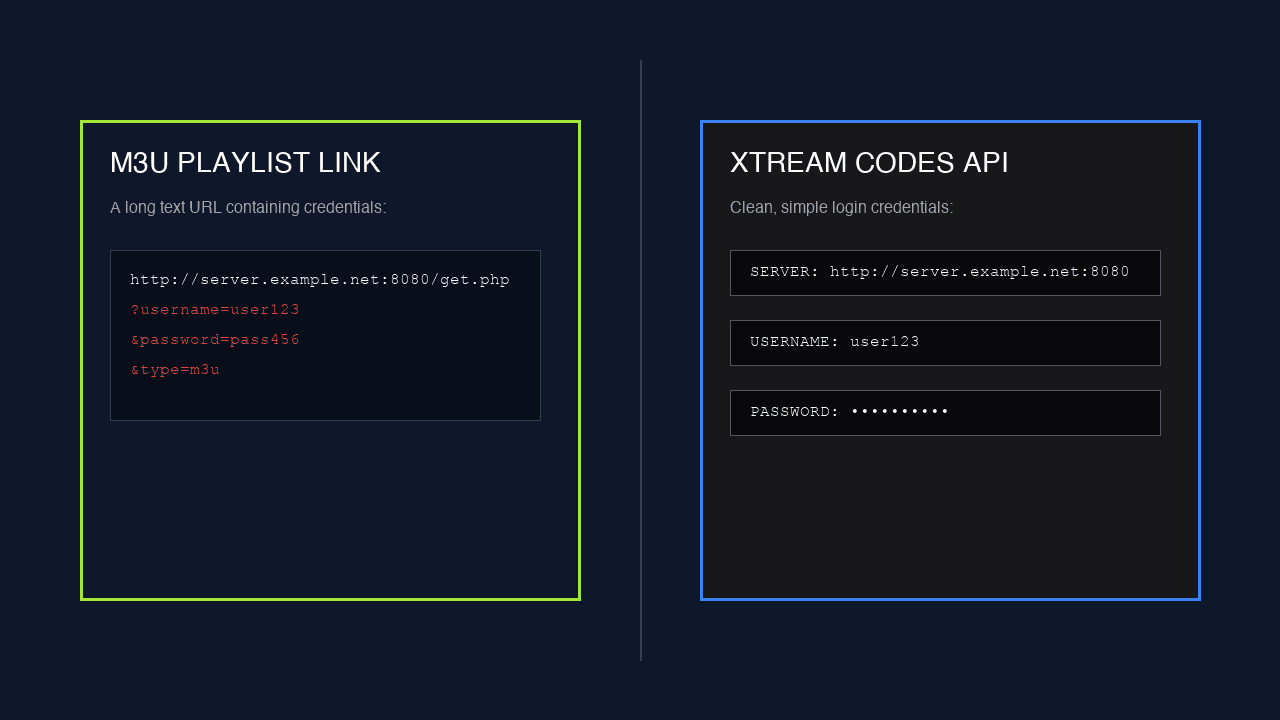Click the &password=pass456 line
This screenshot has height=720, width=1280.
click(215, 340)
